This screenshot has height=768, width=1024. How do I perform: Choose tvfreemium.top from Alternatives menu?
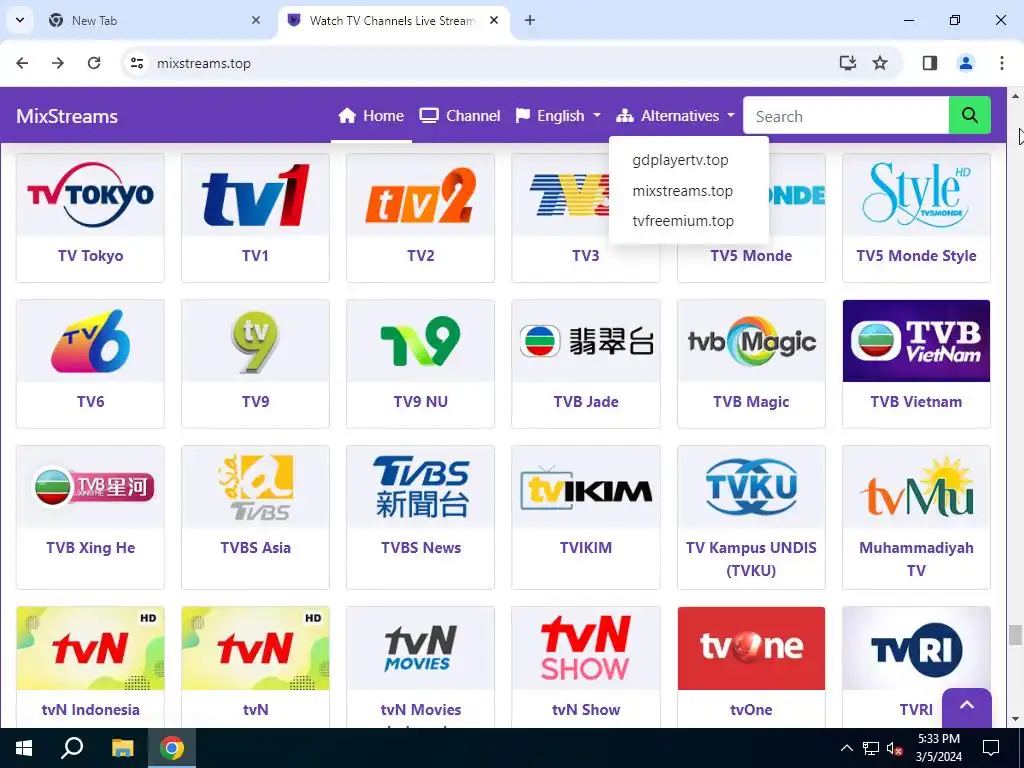coord(682,221)
